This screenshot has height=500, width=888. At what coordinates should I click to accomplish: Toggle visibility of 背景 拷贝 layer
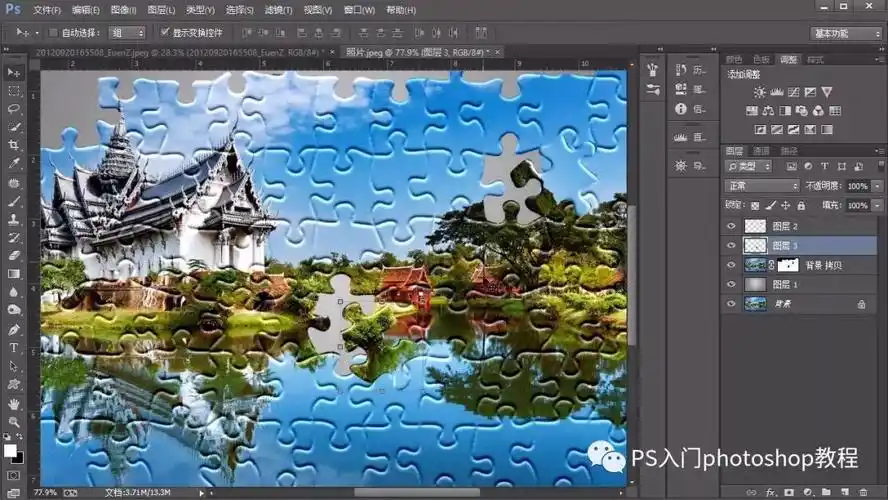pyautogui.click(x=731, y=265)
